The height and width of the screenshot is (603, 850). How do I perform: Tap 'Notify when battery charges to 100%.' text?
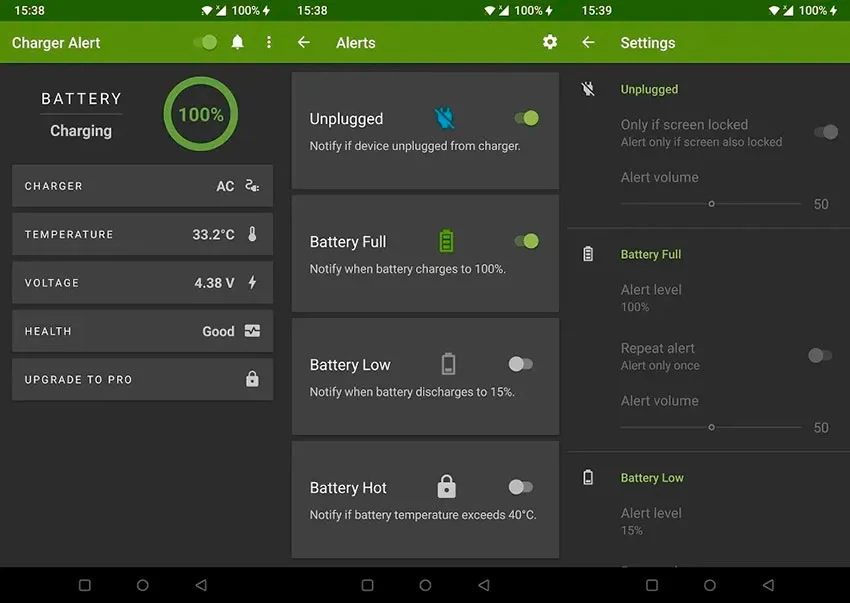point(408,269)
